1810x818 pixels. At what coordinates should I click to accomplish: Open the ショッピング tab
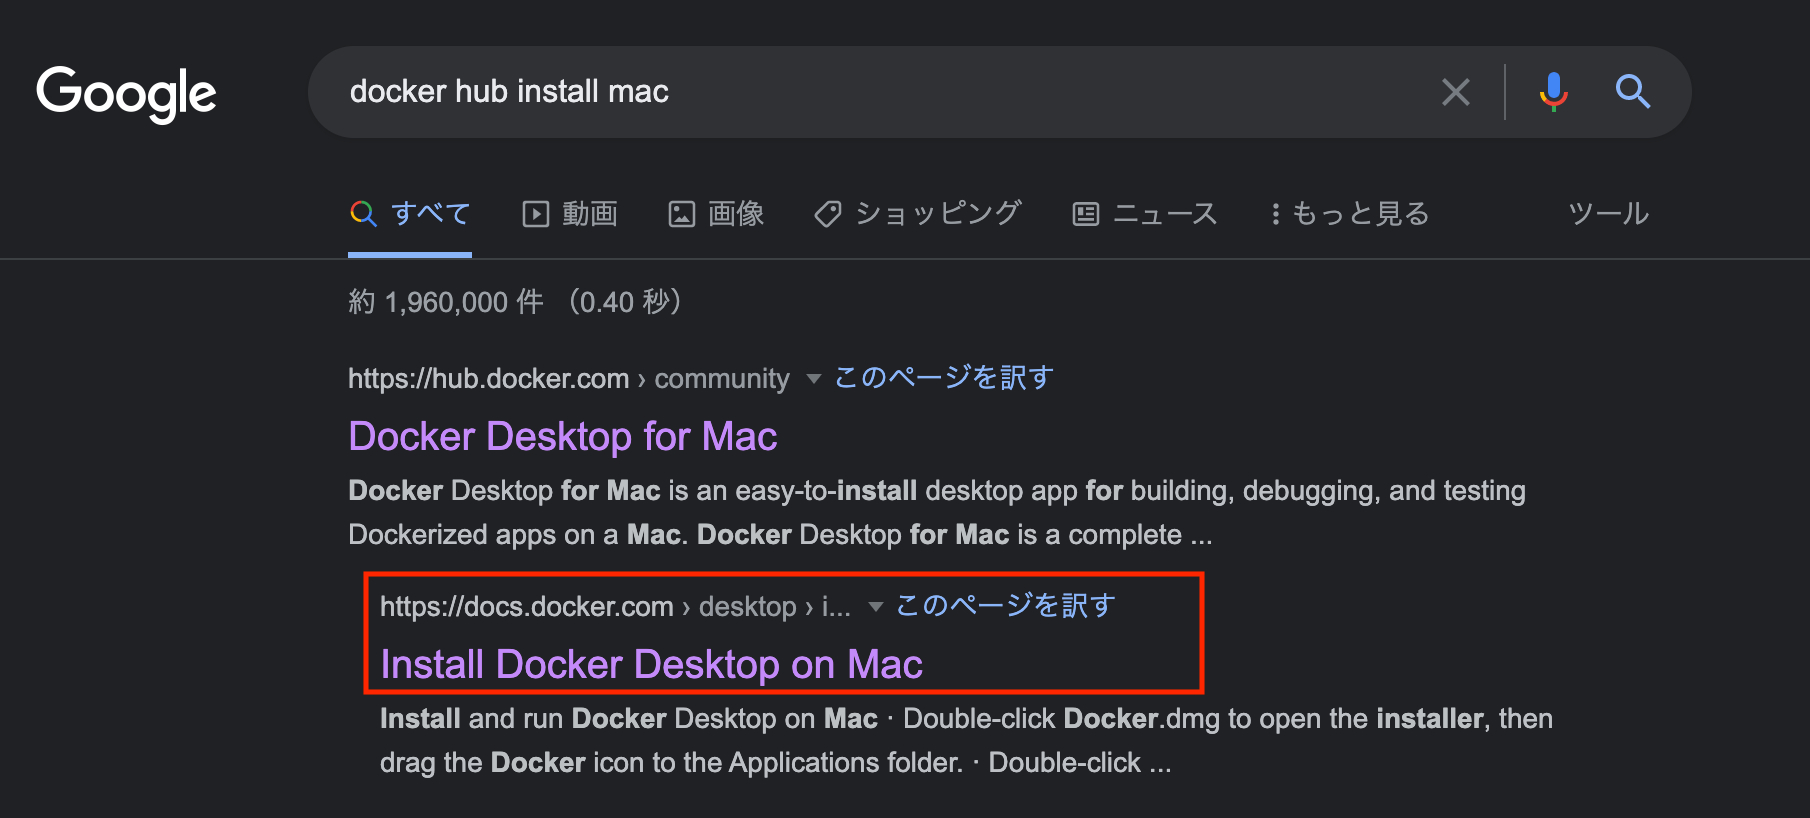click(918, 213)
